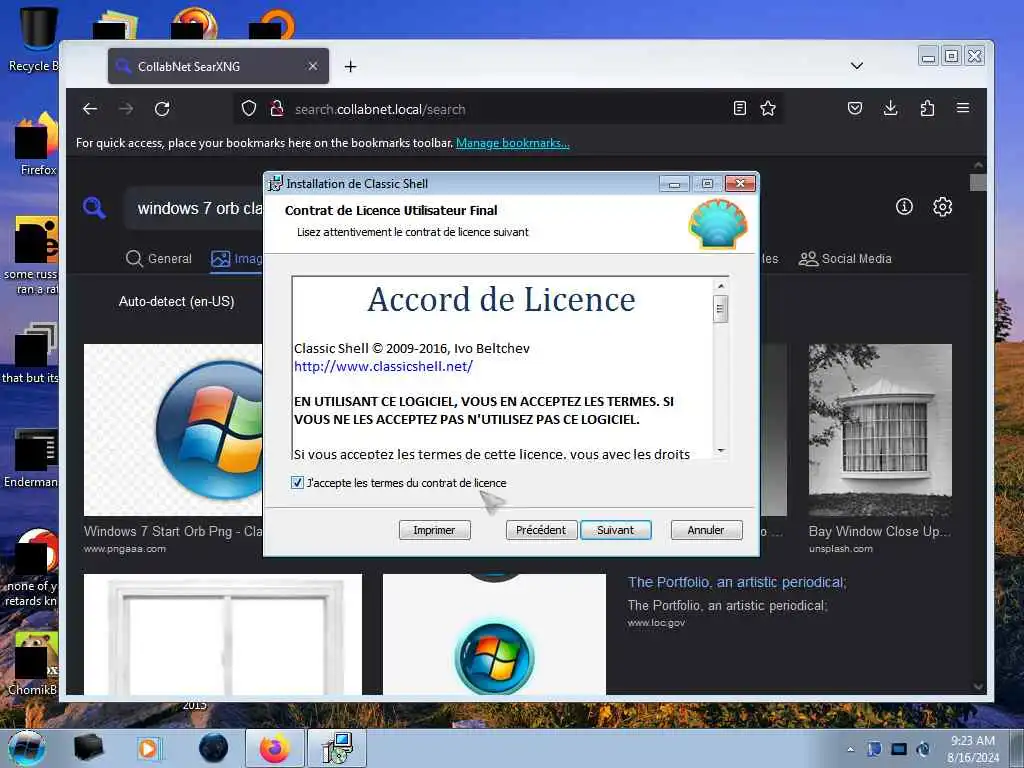Click license text scrollbar down arrow
The width and height of the screenshot is (1024, 768).
click(720, 450)
